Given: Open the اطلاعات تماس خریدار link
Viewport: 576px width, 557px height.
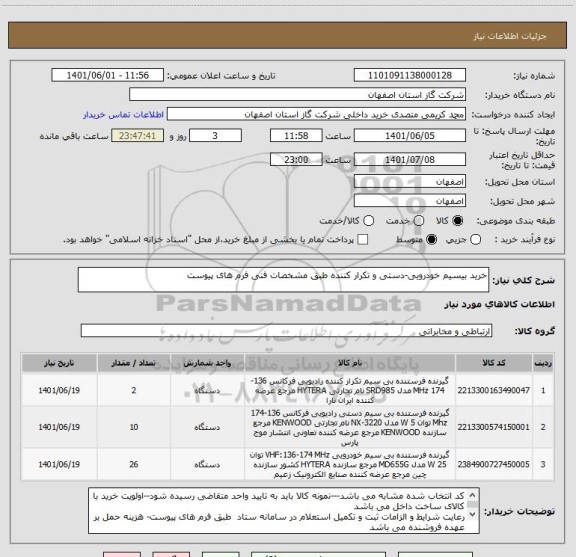Looking at the screenshot, I should click(x=123, y=115).
